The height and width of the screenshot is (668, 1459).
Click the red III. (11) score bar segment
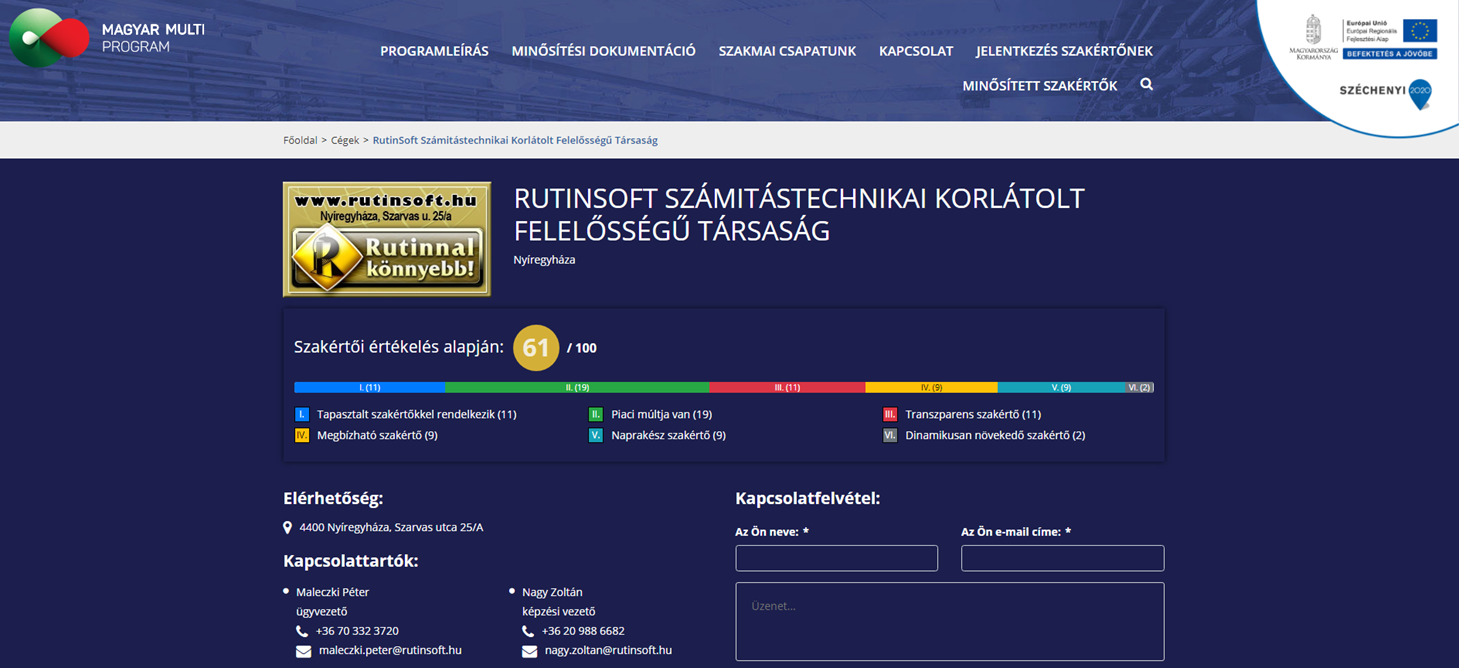[787, 387]
